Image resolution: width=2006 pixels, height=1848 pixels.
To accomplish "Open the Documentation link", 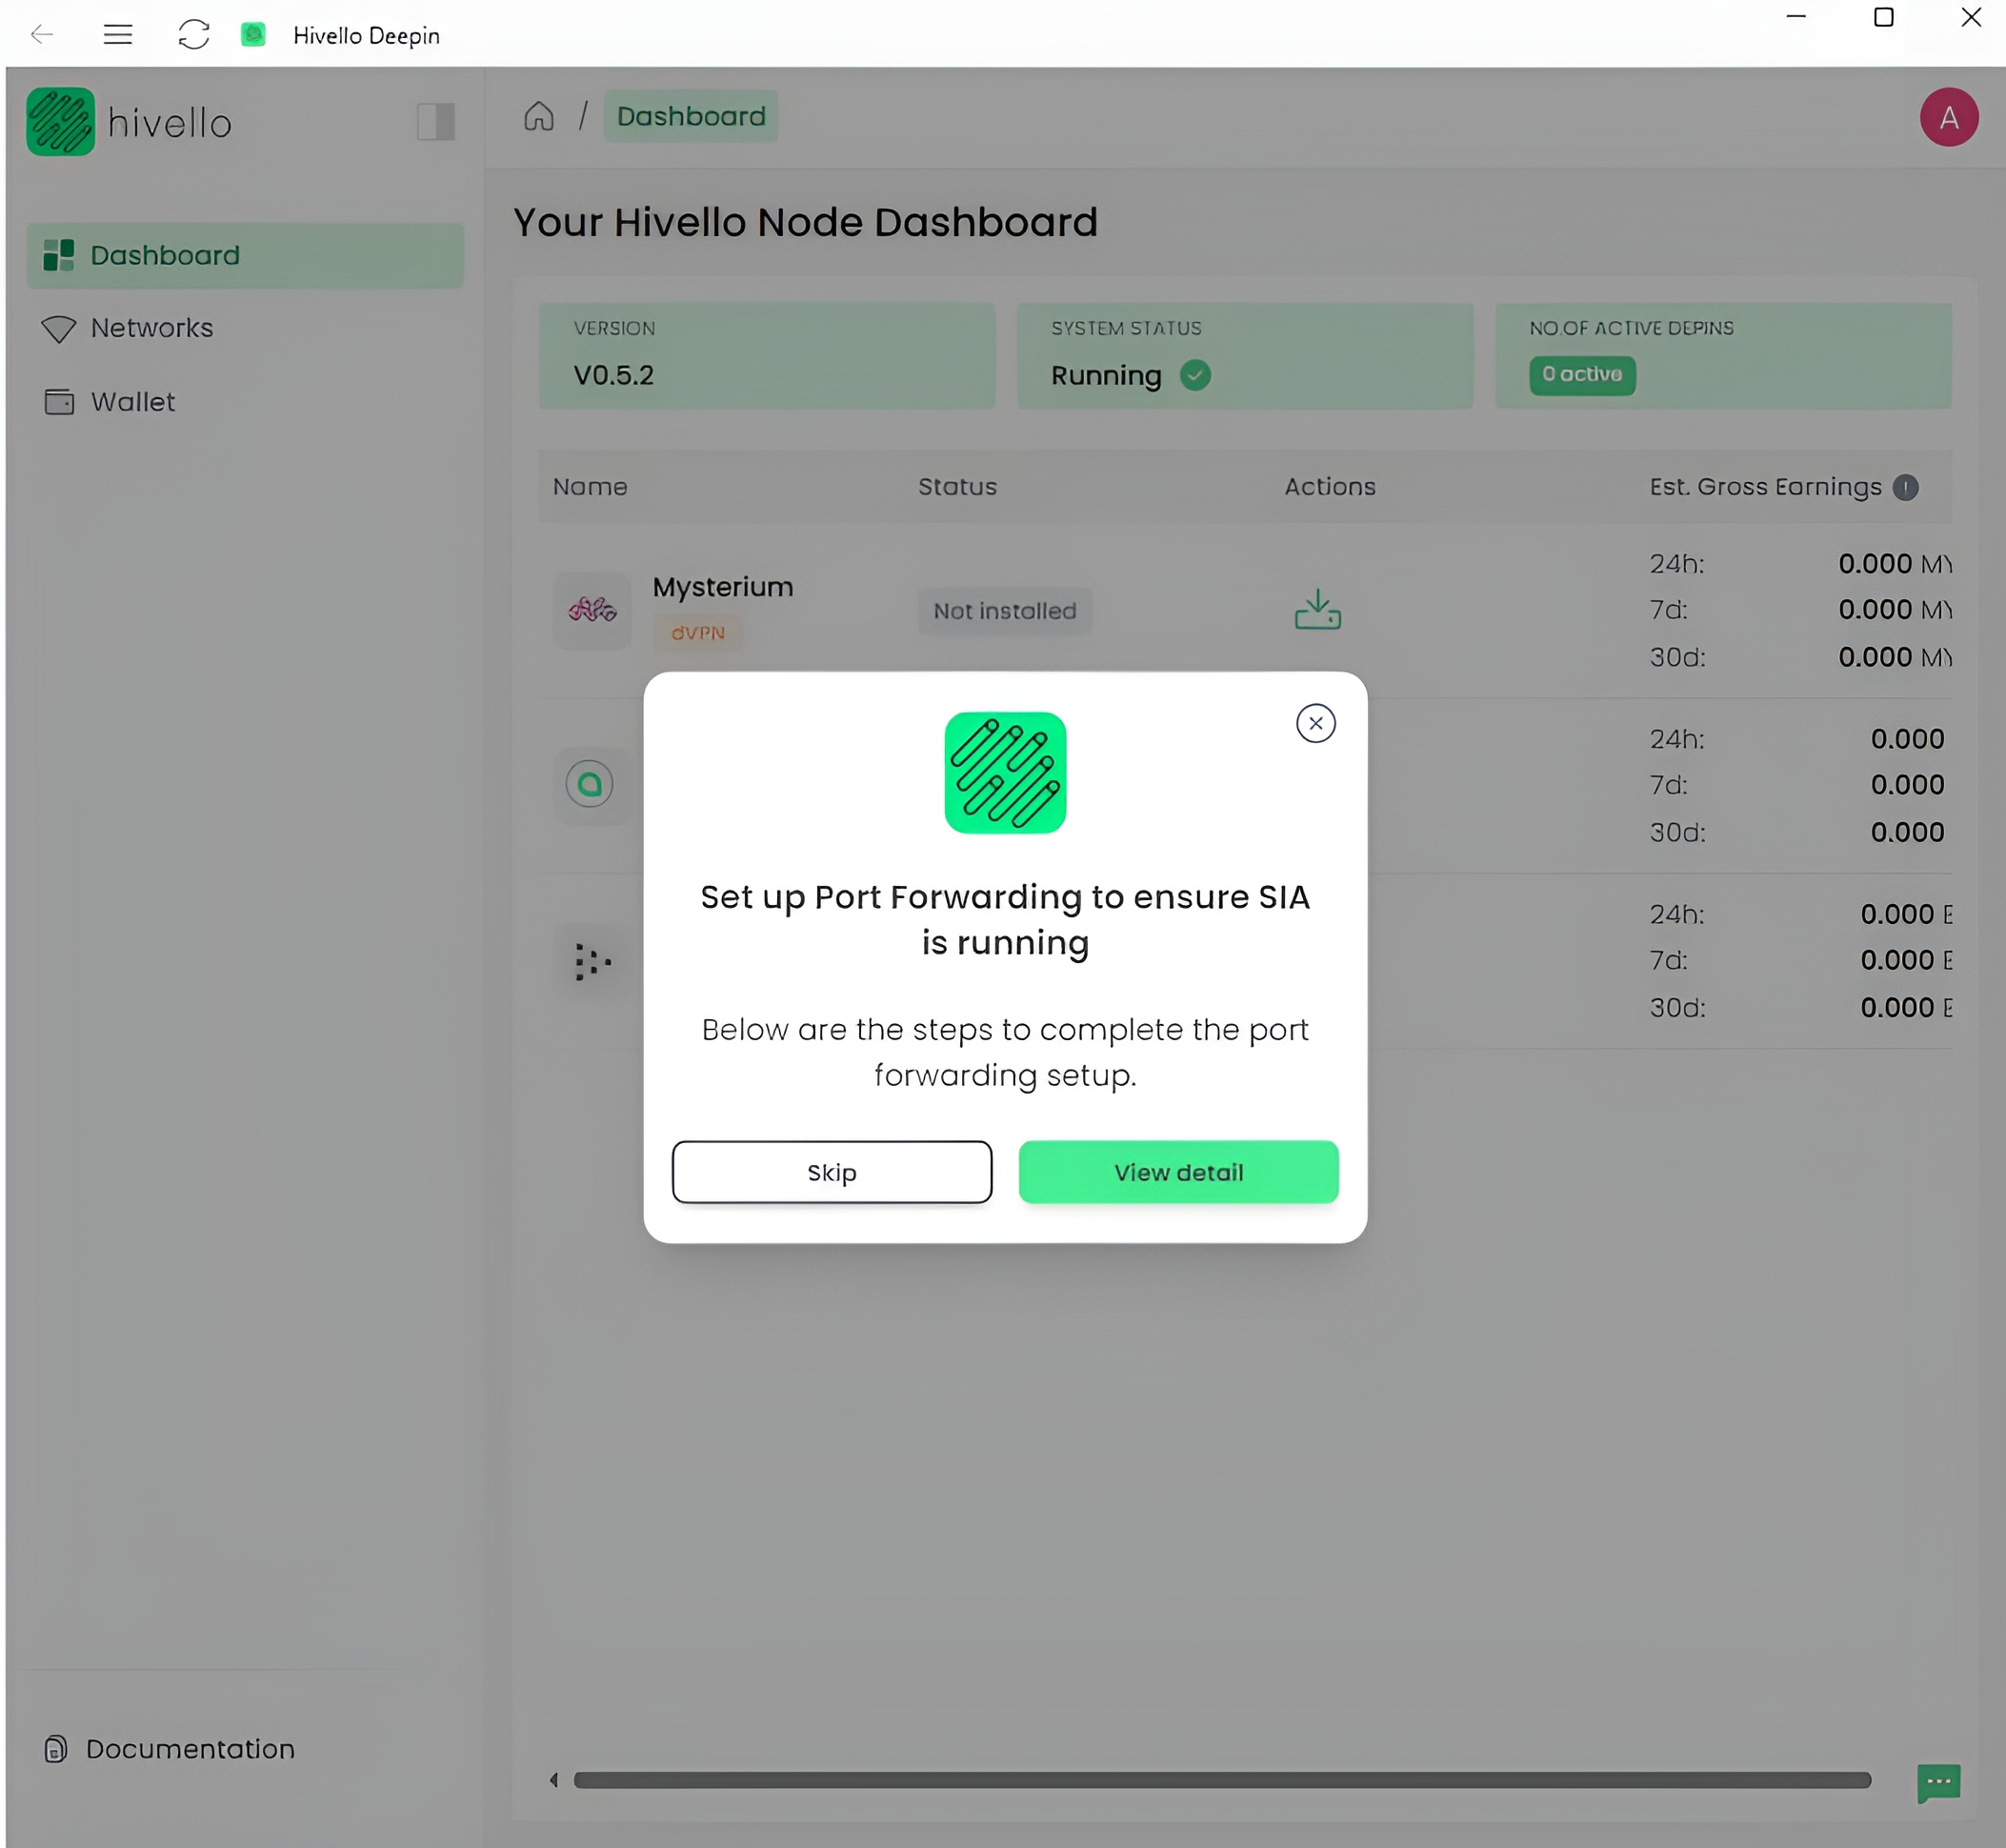I will tap(170, 1749).
